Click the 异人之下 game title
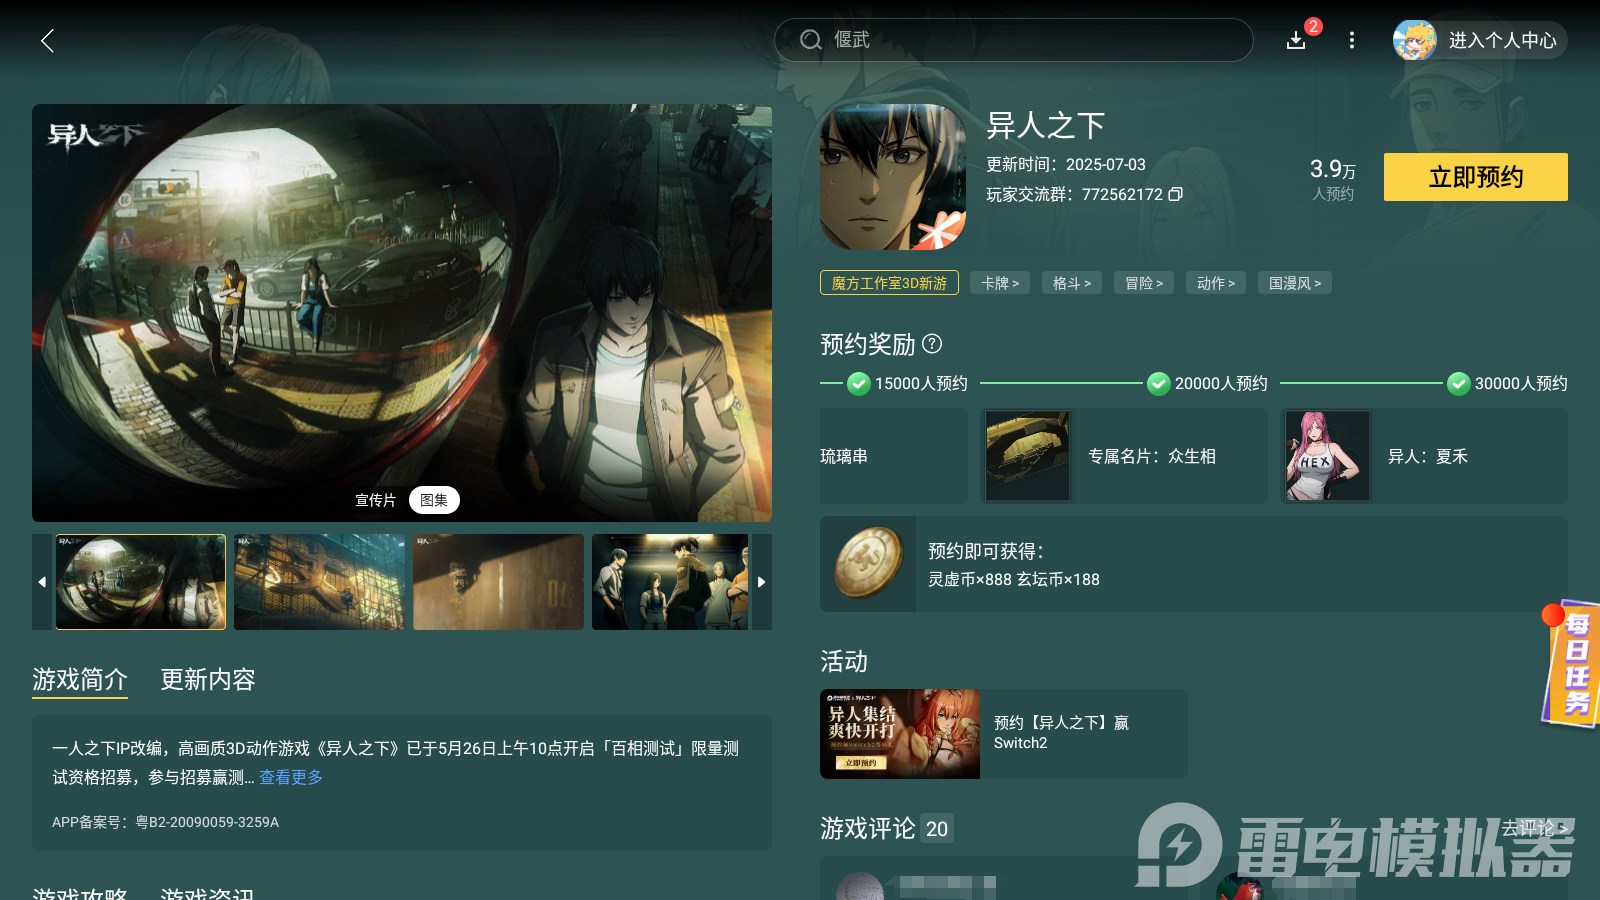This screenshot has height=900, width=1600. [1046, 125]
